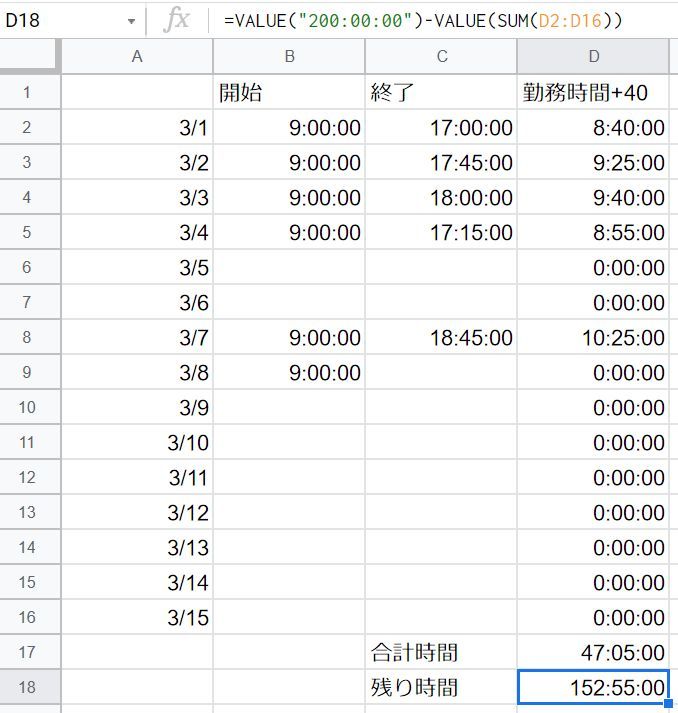Select row 17 header

tap(27, 653)
